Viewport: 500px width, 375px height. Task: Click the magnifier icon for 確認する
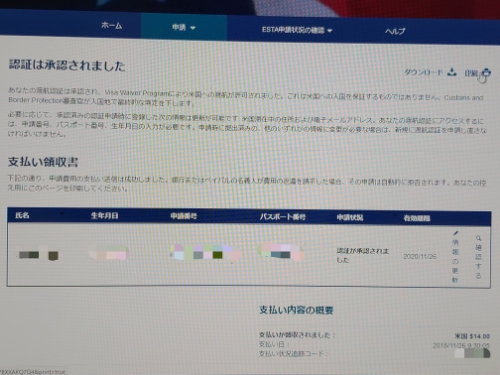(x=478, y=238)
